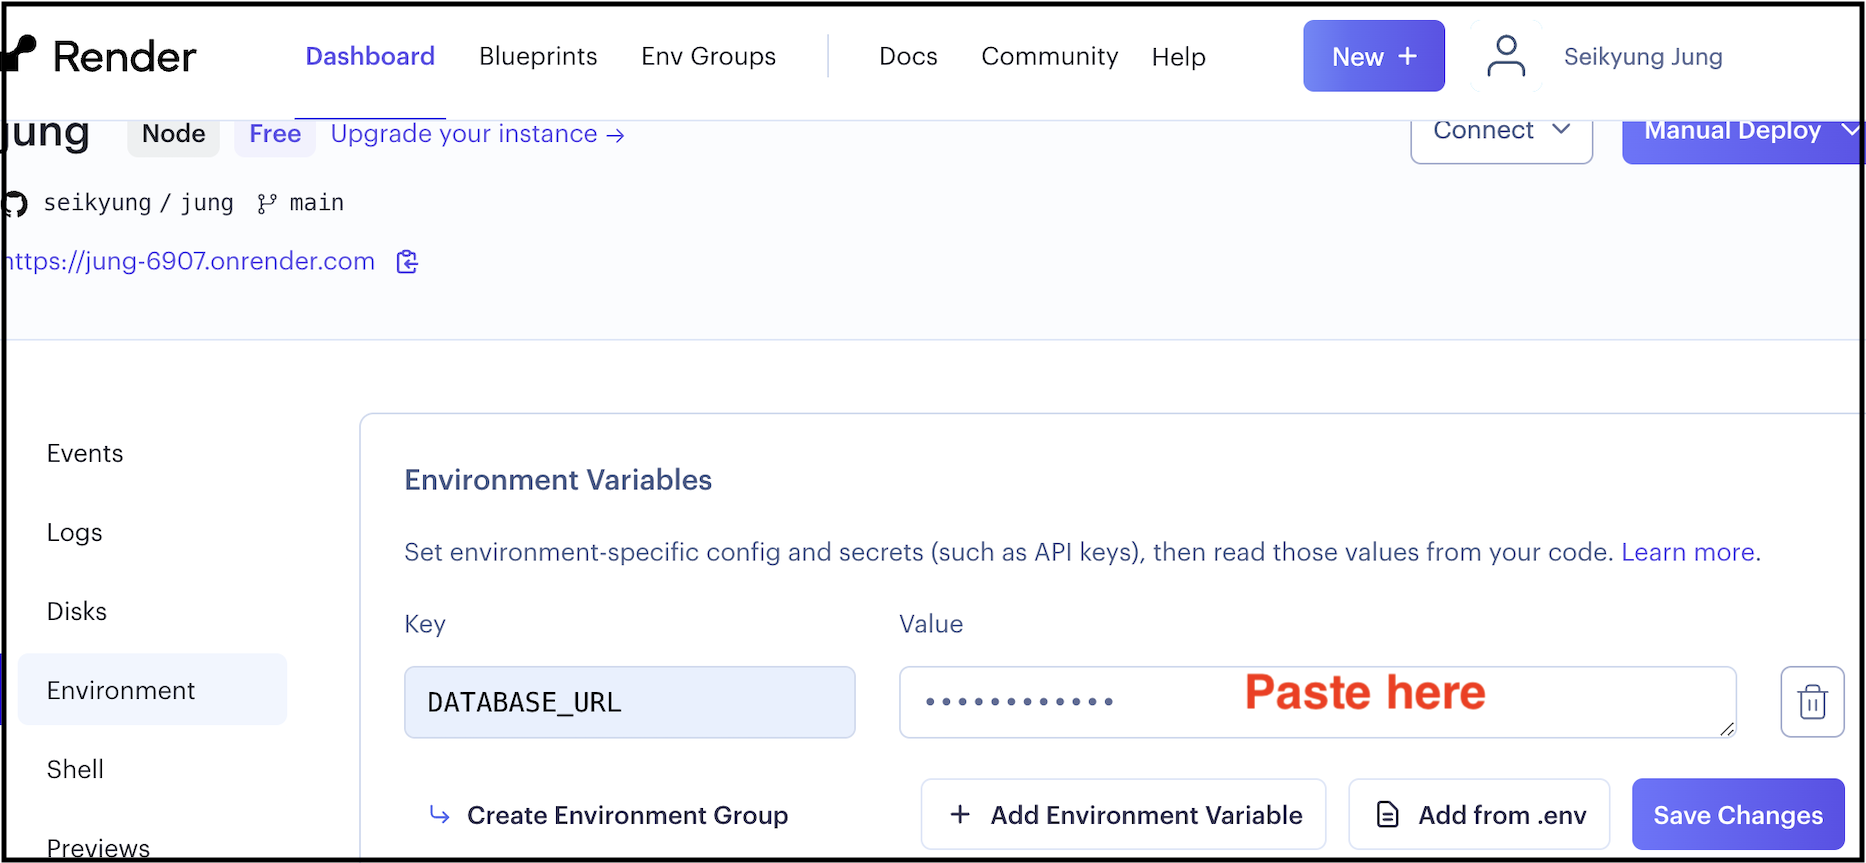The width and height of the screenshot is (1866, 863).
Task: Follow the Upgrade your instance link
Action: point(477,134)
